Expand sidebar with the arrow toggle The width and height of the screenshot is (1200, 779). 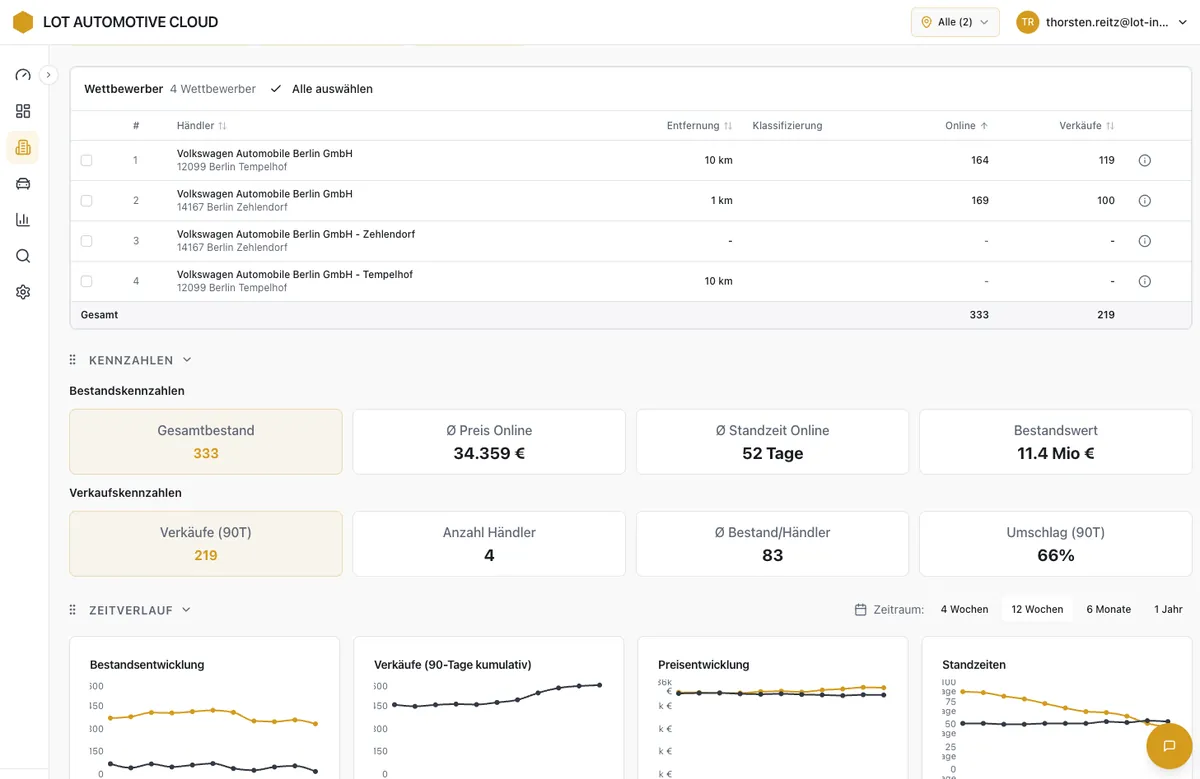[x=48, y=75]
